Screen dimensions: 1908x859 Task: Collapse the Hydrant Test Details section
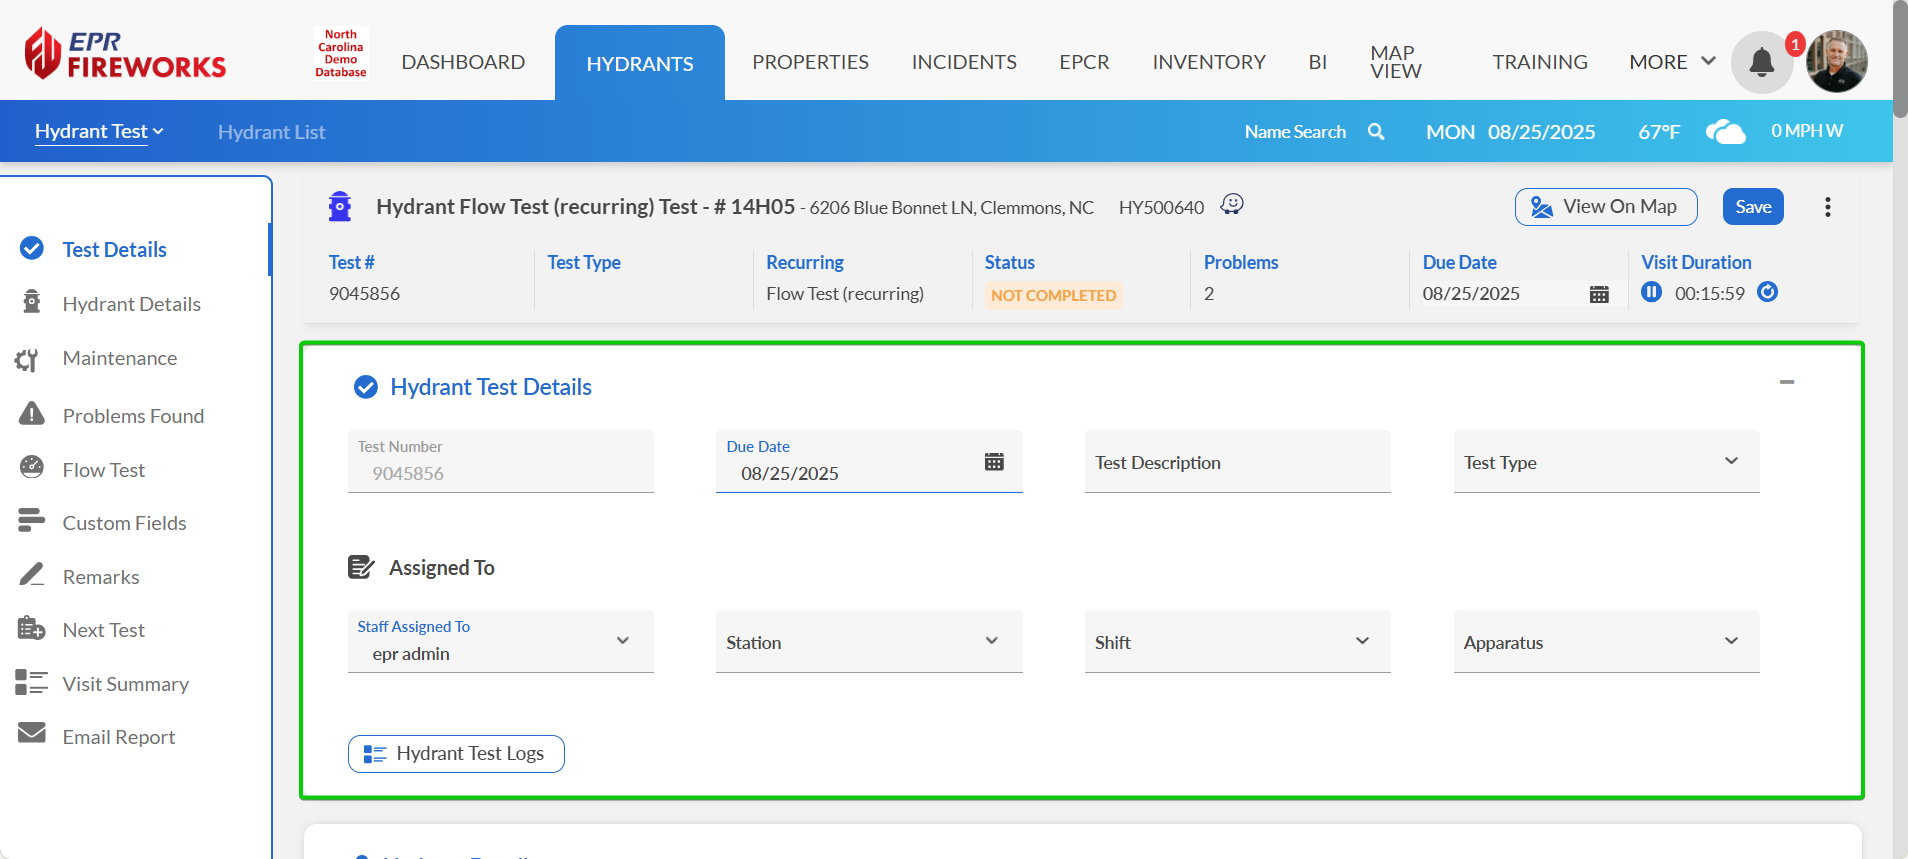tap(1786, 382)
